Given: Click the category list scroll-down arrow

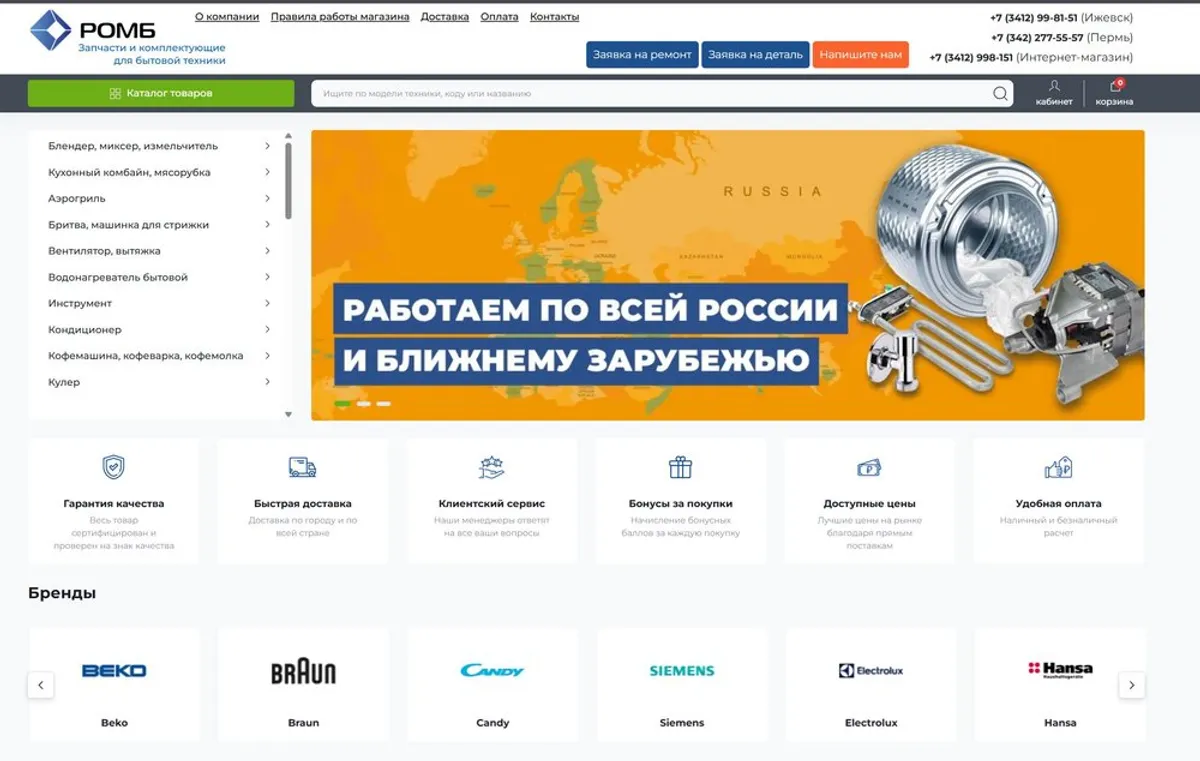Looking at the screenshot, I should [289, 414].
